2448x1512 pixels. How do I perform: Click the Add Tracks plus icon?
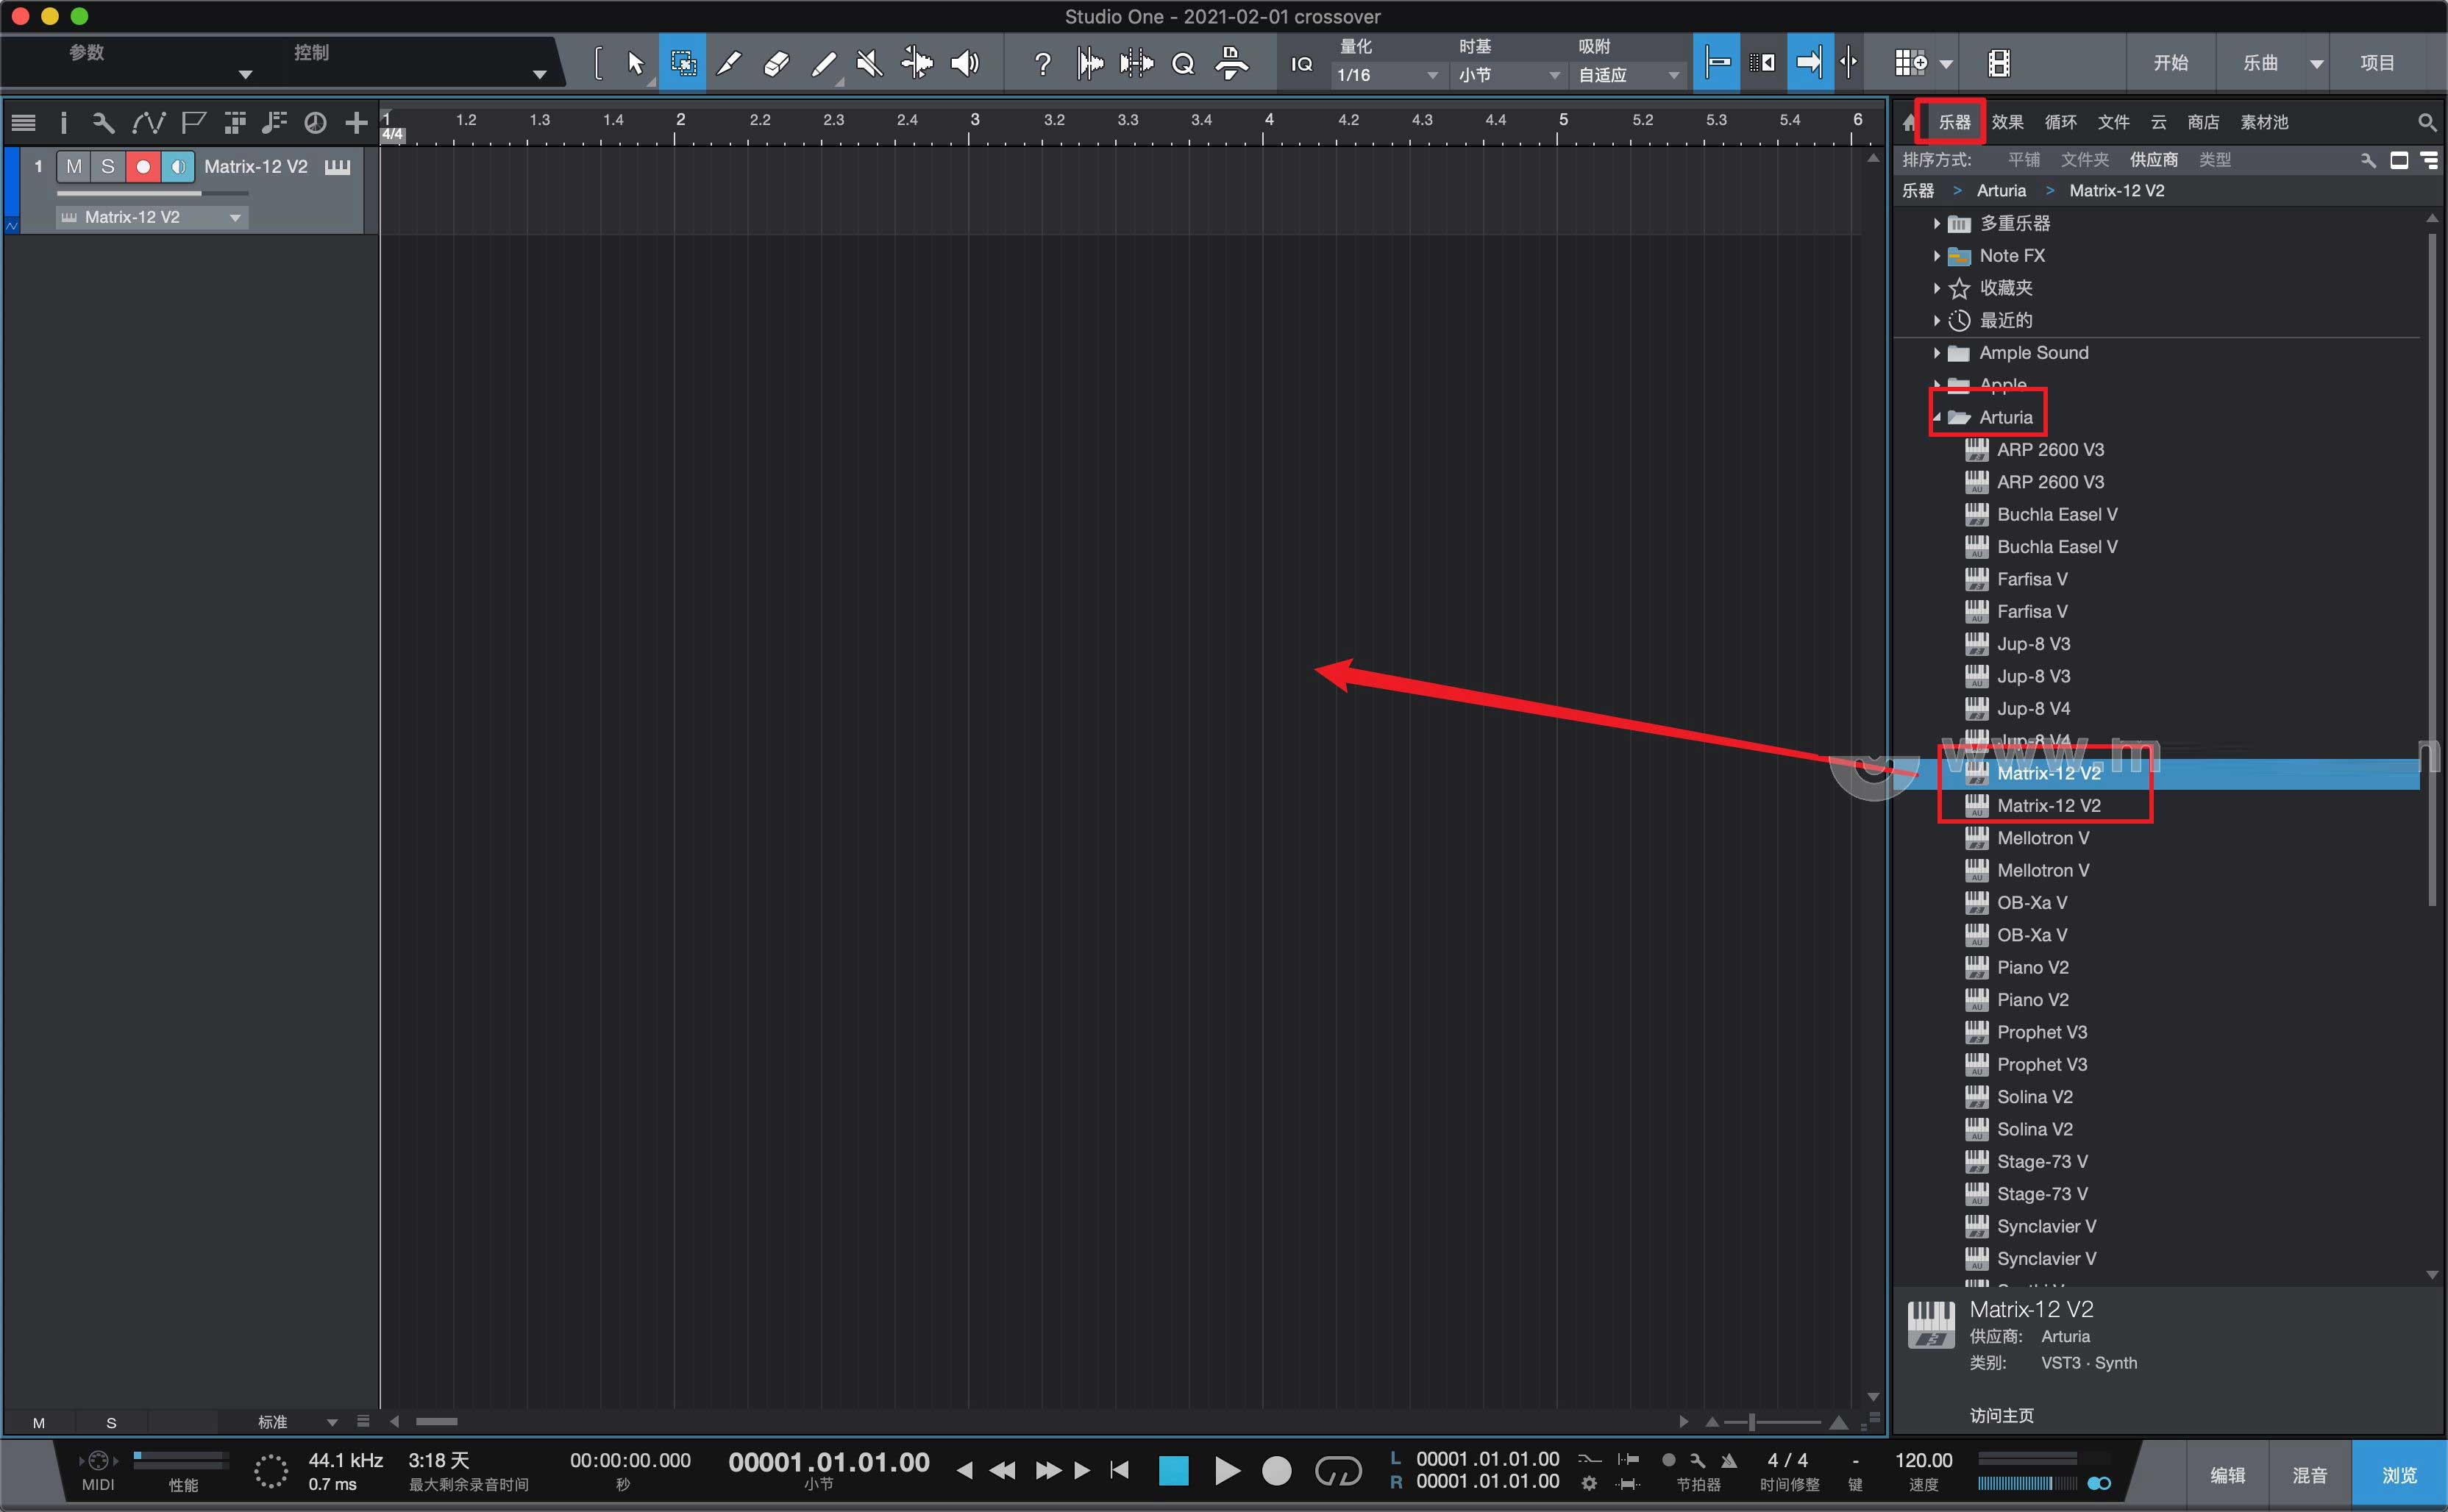click(356, 122)
